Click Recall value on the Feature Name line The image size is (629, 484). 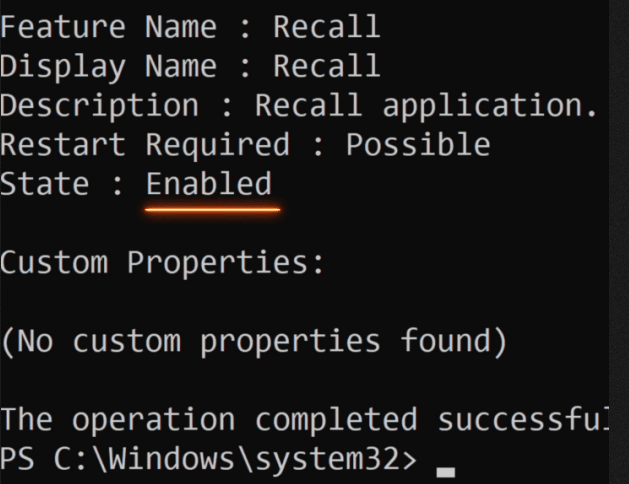(x=327, y=27)
